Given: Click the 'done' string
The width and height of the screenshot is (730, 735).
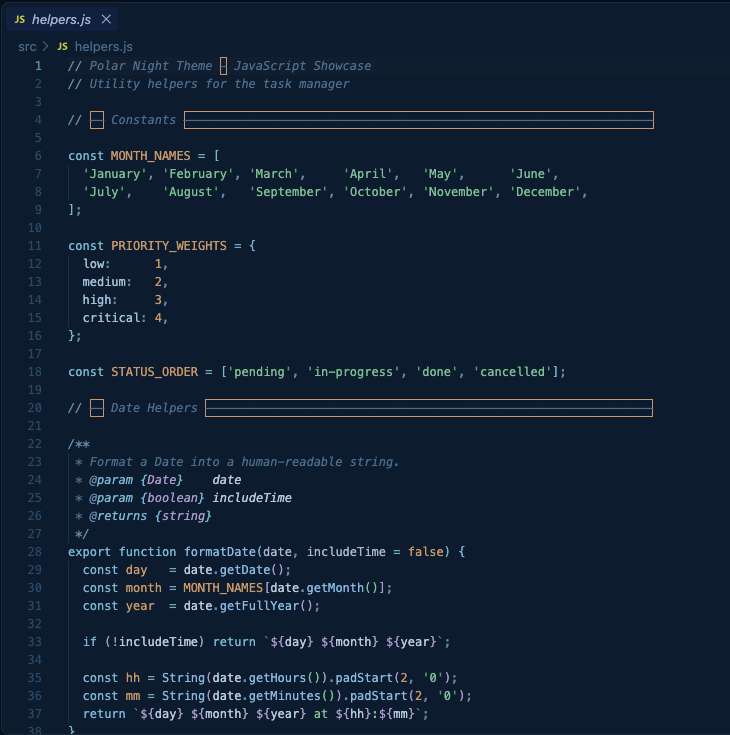Looking at the screenshot, I should coord(436,372).
